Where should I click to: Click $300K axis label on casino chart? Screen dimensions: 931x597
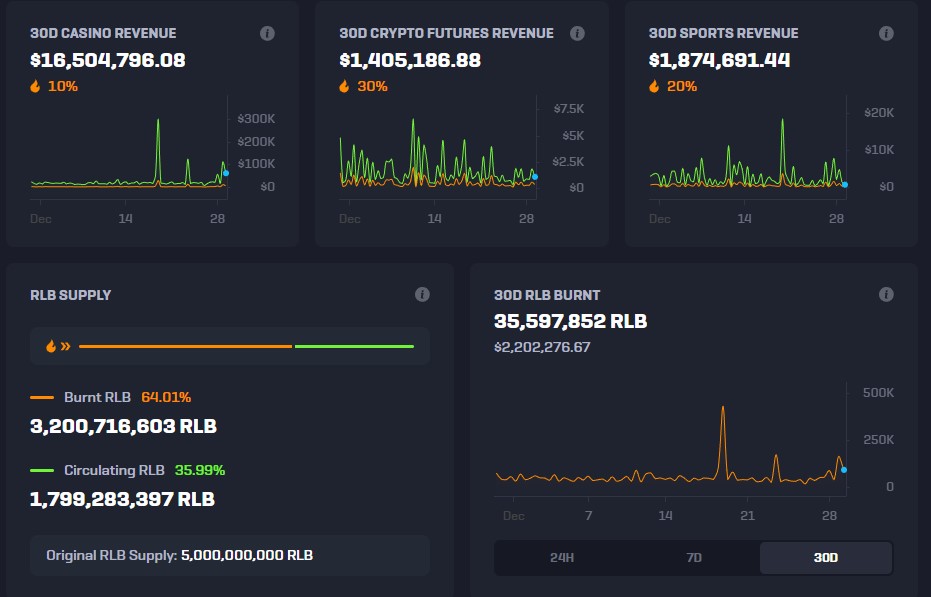click(256, 119)
